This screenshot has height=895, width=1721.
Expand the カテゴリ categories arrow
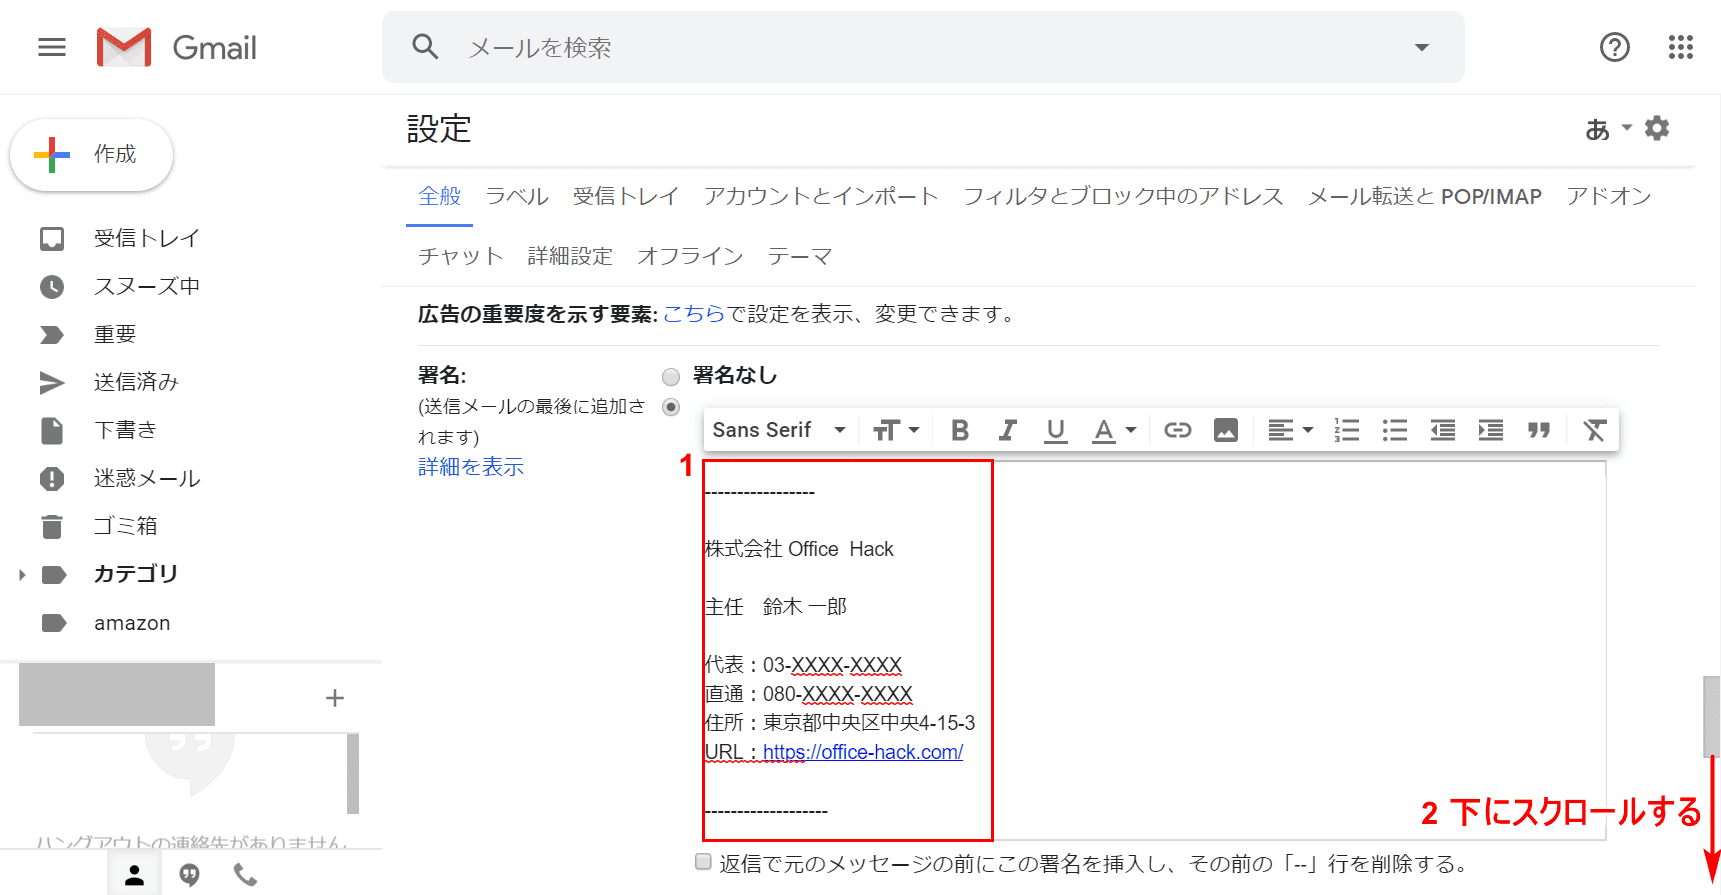click(x=22, y=575)
